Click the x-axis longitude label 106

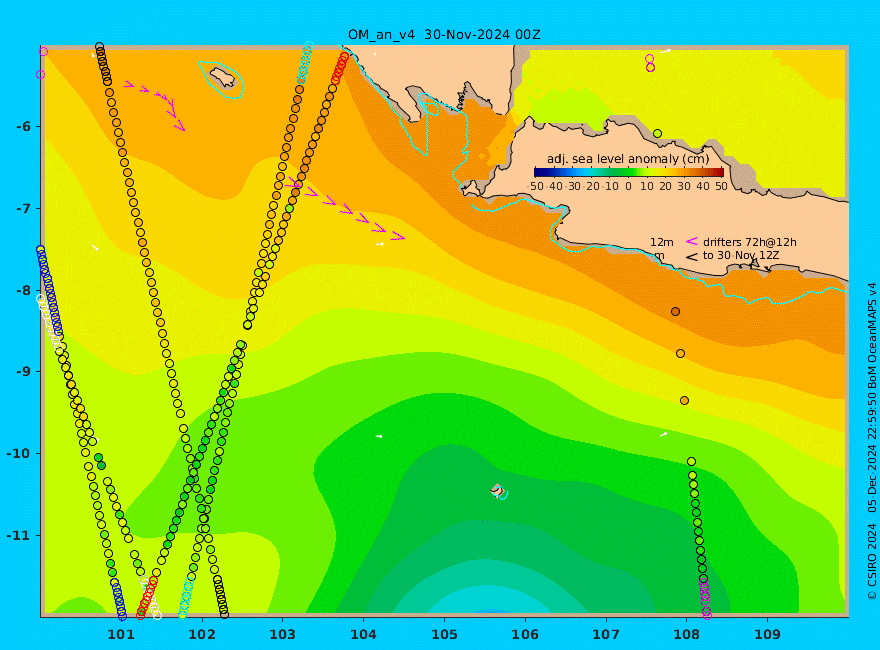point(525,634)
